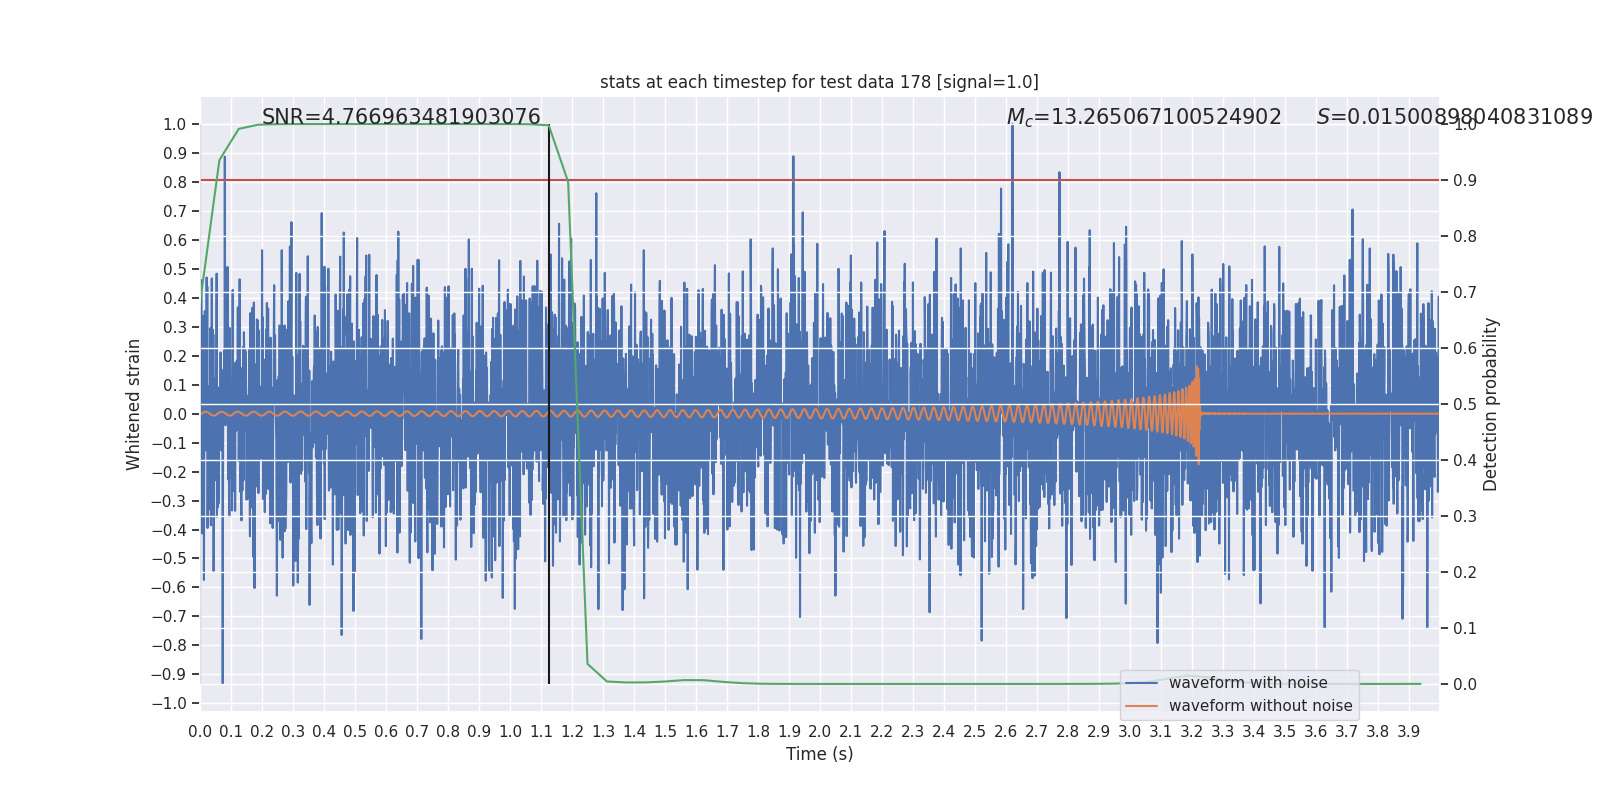
Task: Click the 2.6 tick on the time axis
Action: coord(1006,732)
